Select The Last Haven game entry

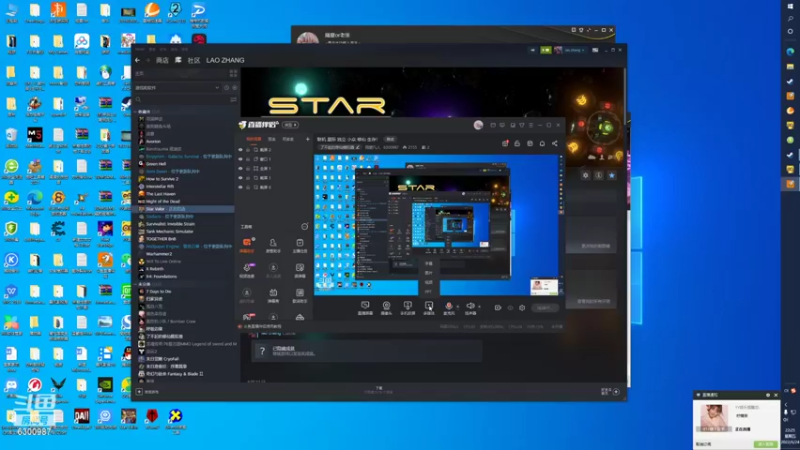(160, 194)
